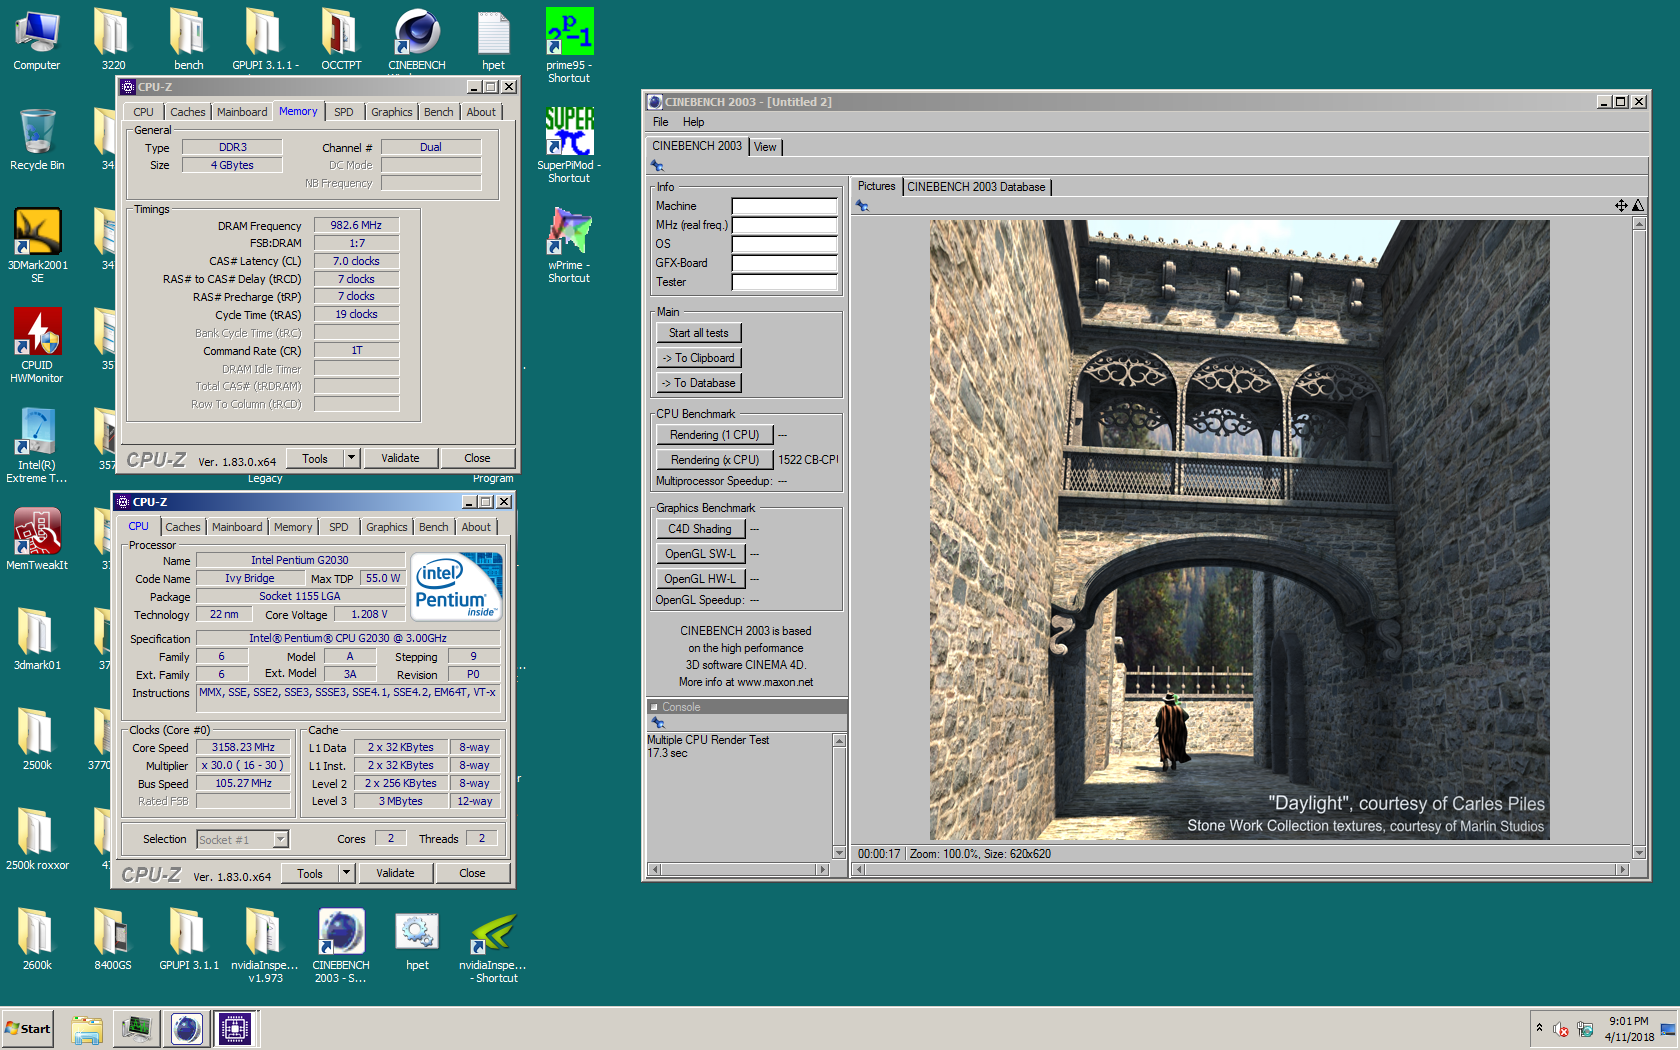Run Rendering (1 CPU) benchmark

pos(714,435)
